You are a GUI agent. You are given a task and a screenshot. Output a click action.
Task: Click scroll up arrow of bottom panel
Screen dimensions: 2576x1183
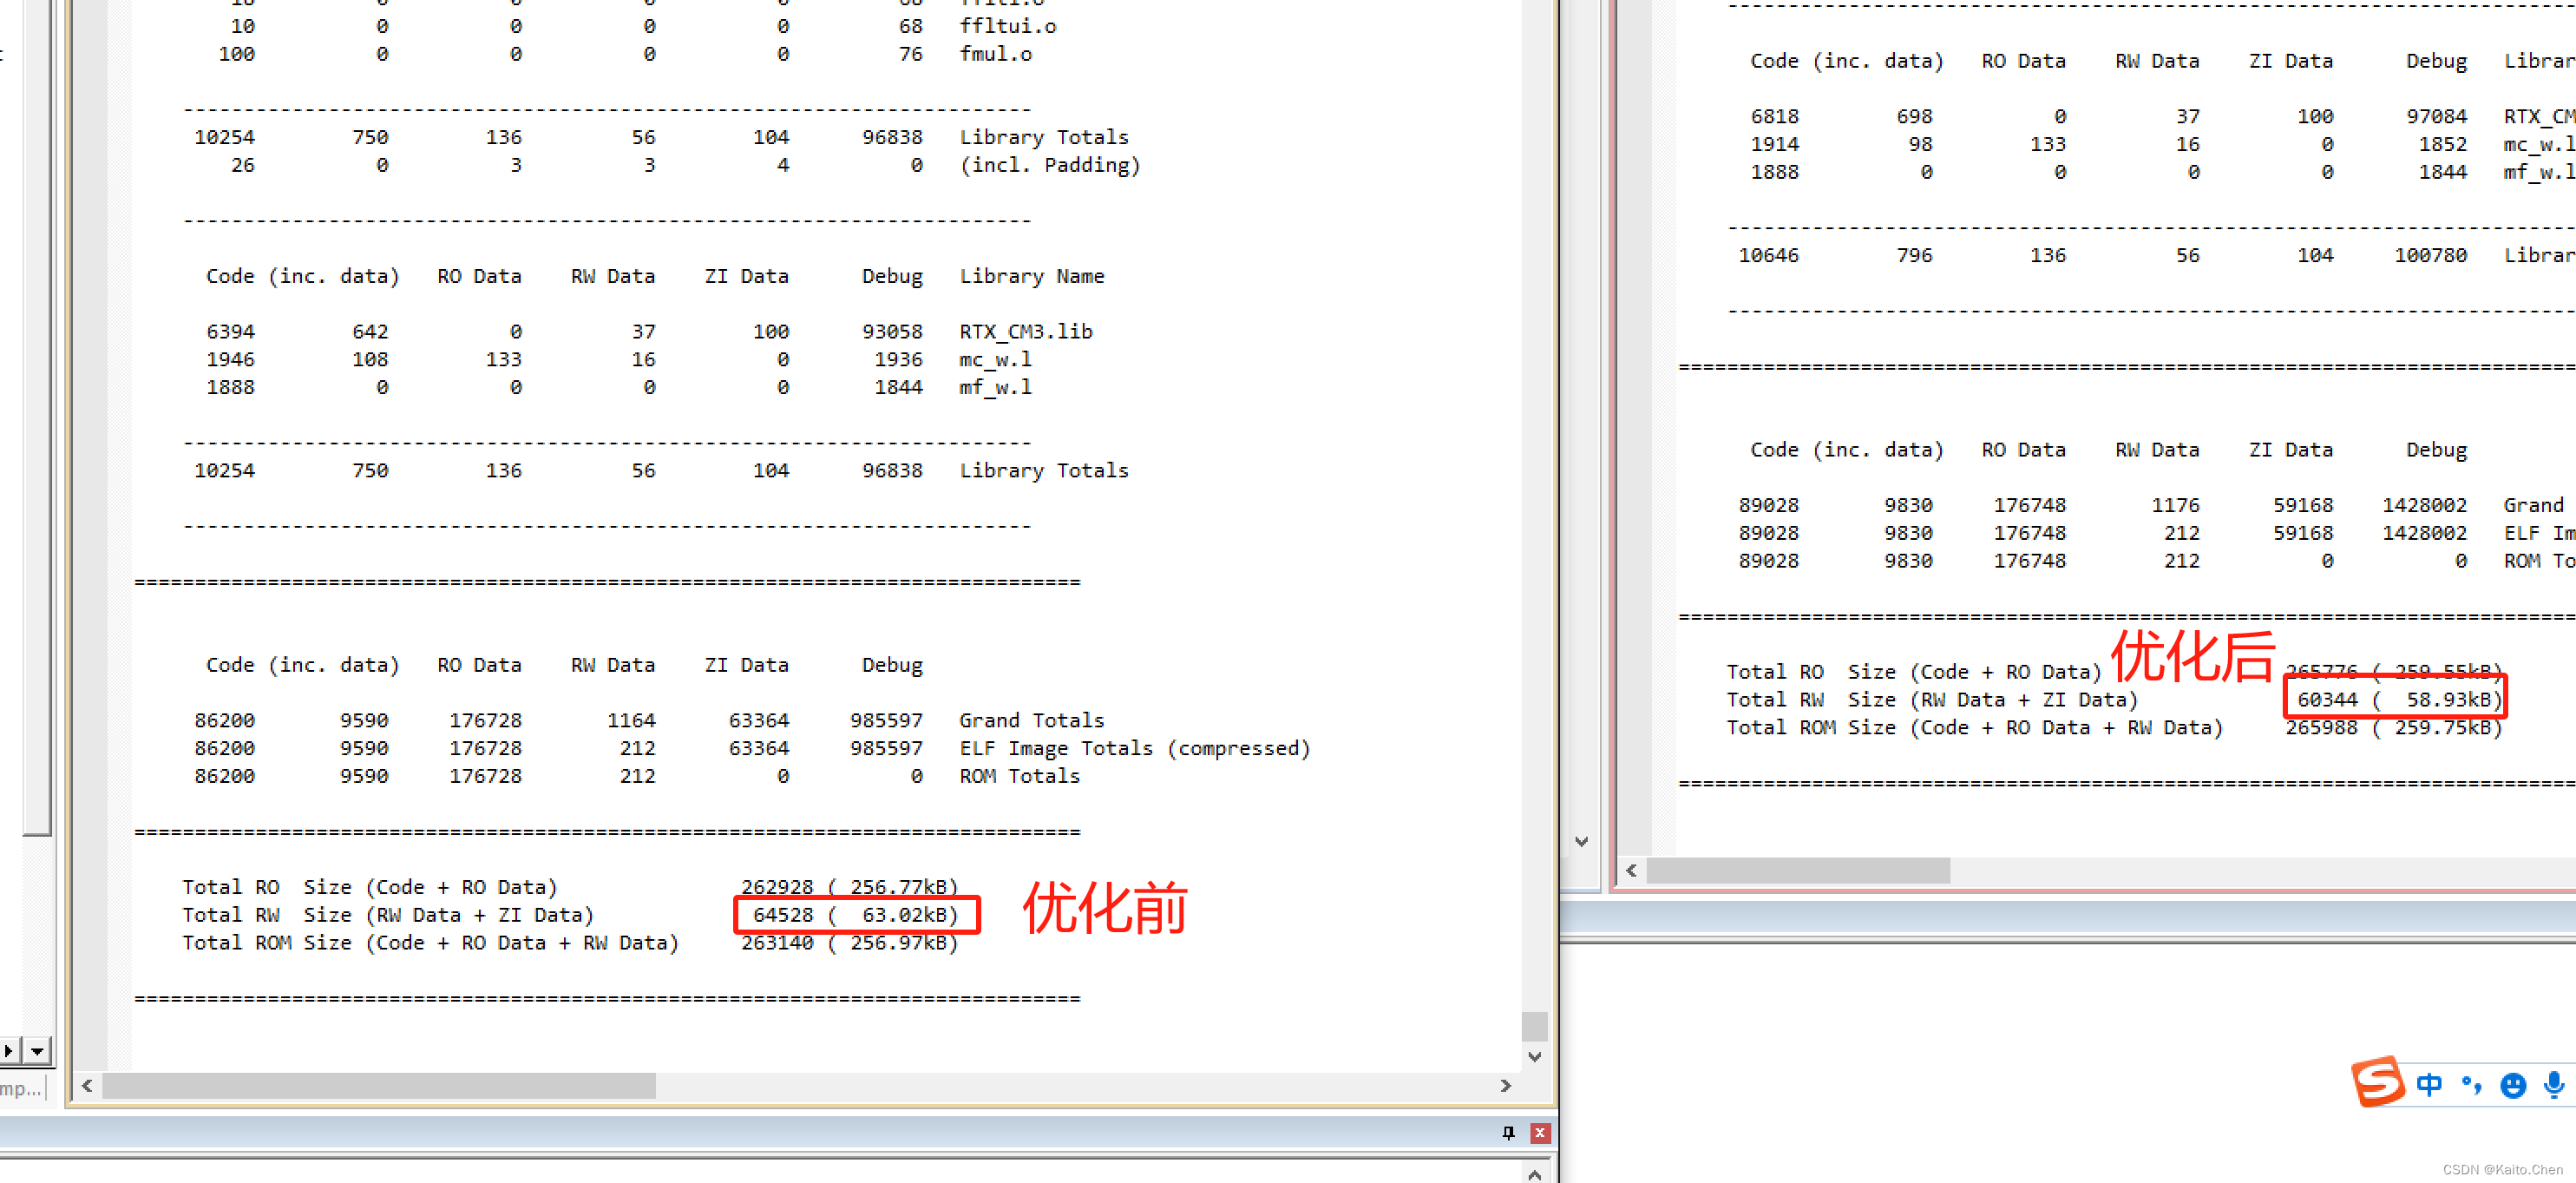(x=1535, y=1174)
